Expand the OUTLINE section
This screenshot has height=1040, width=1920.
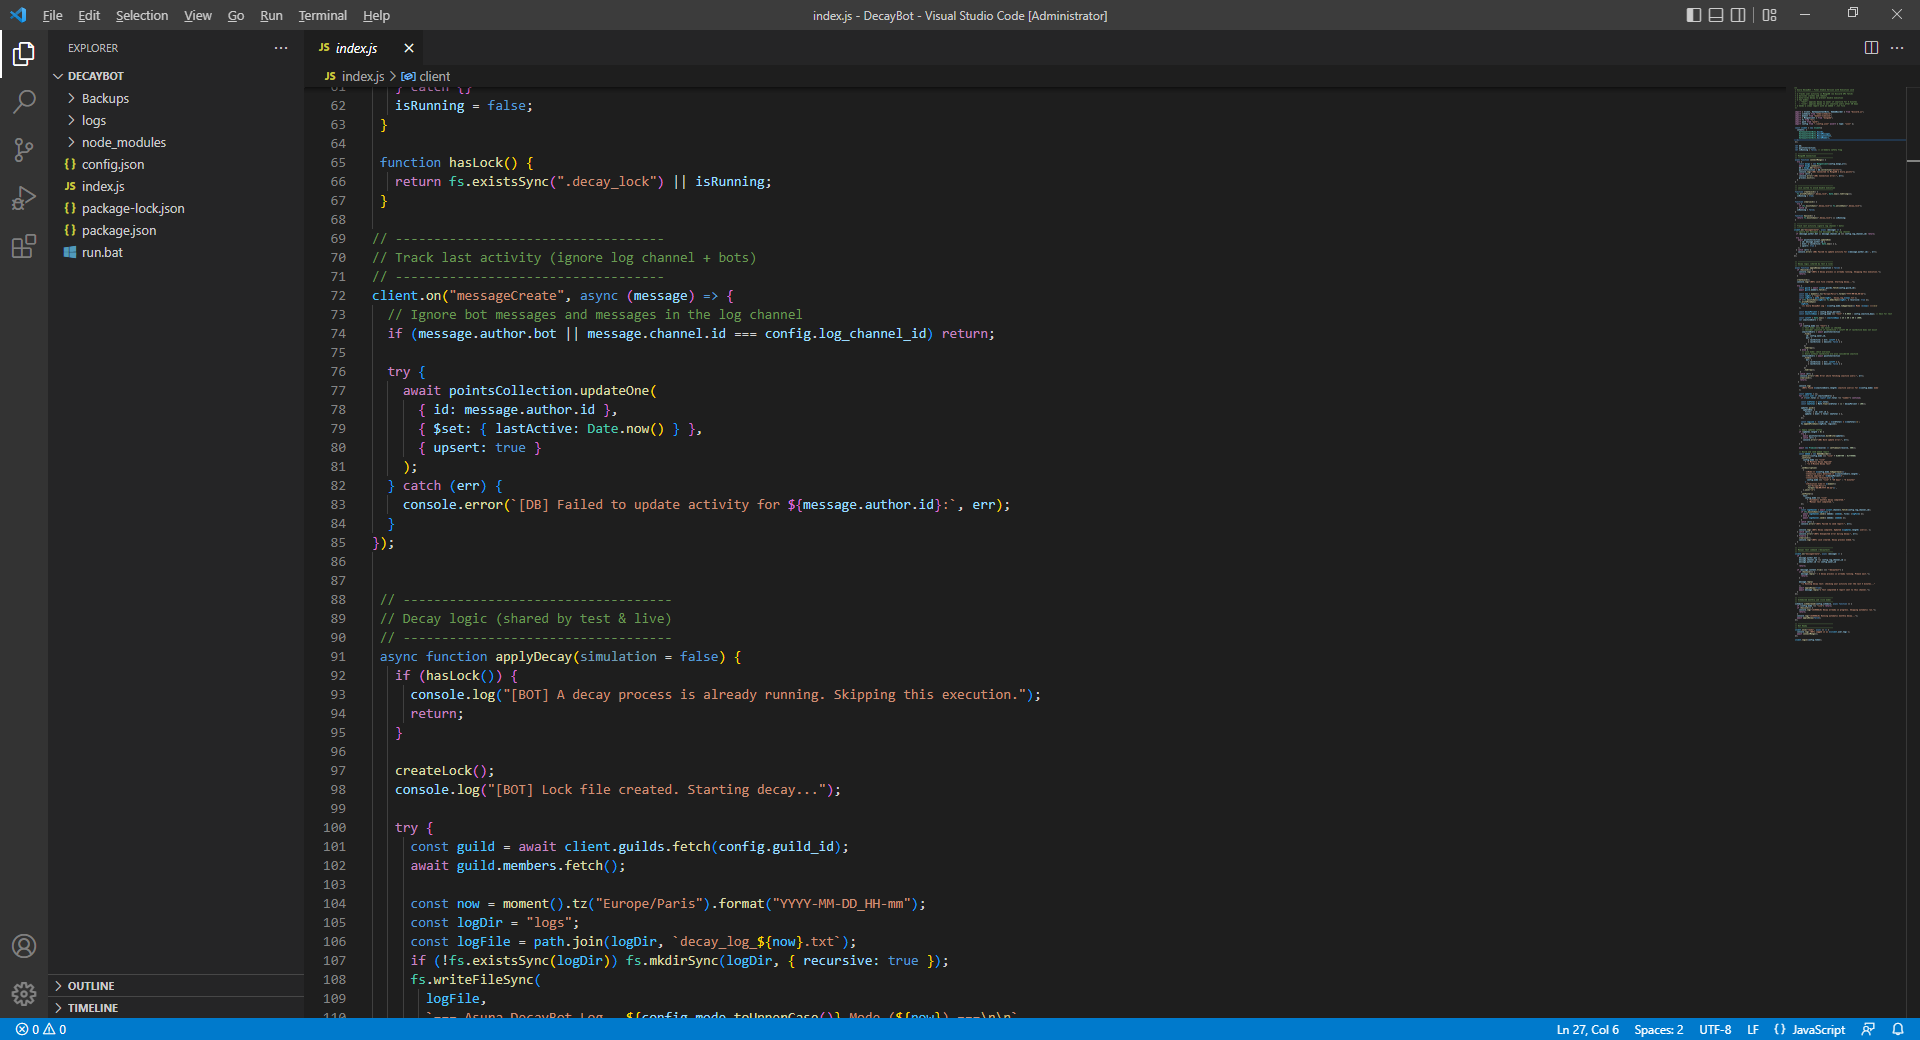click(91, 986)
